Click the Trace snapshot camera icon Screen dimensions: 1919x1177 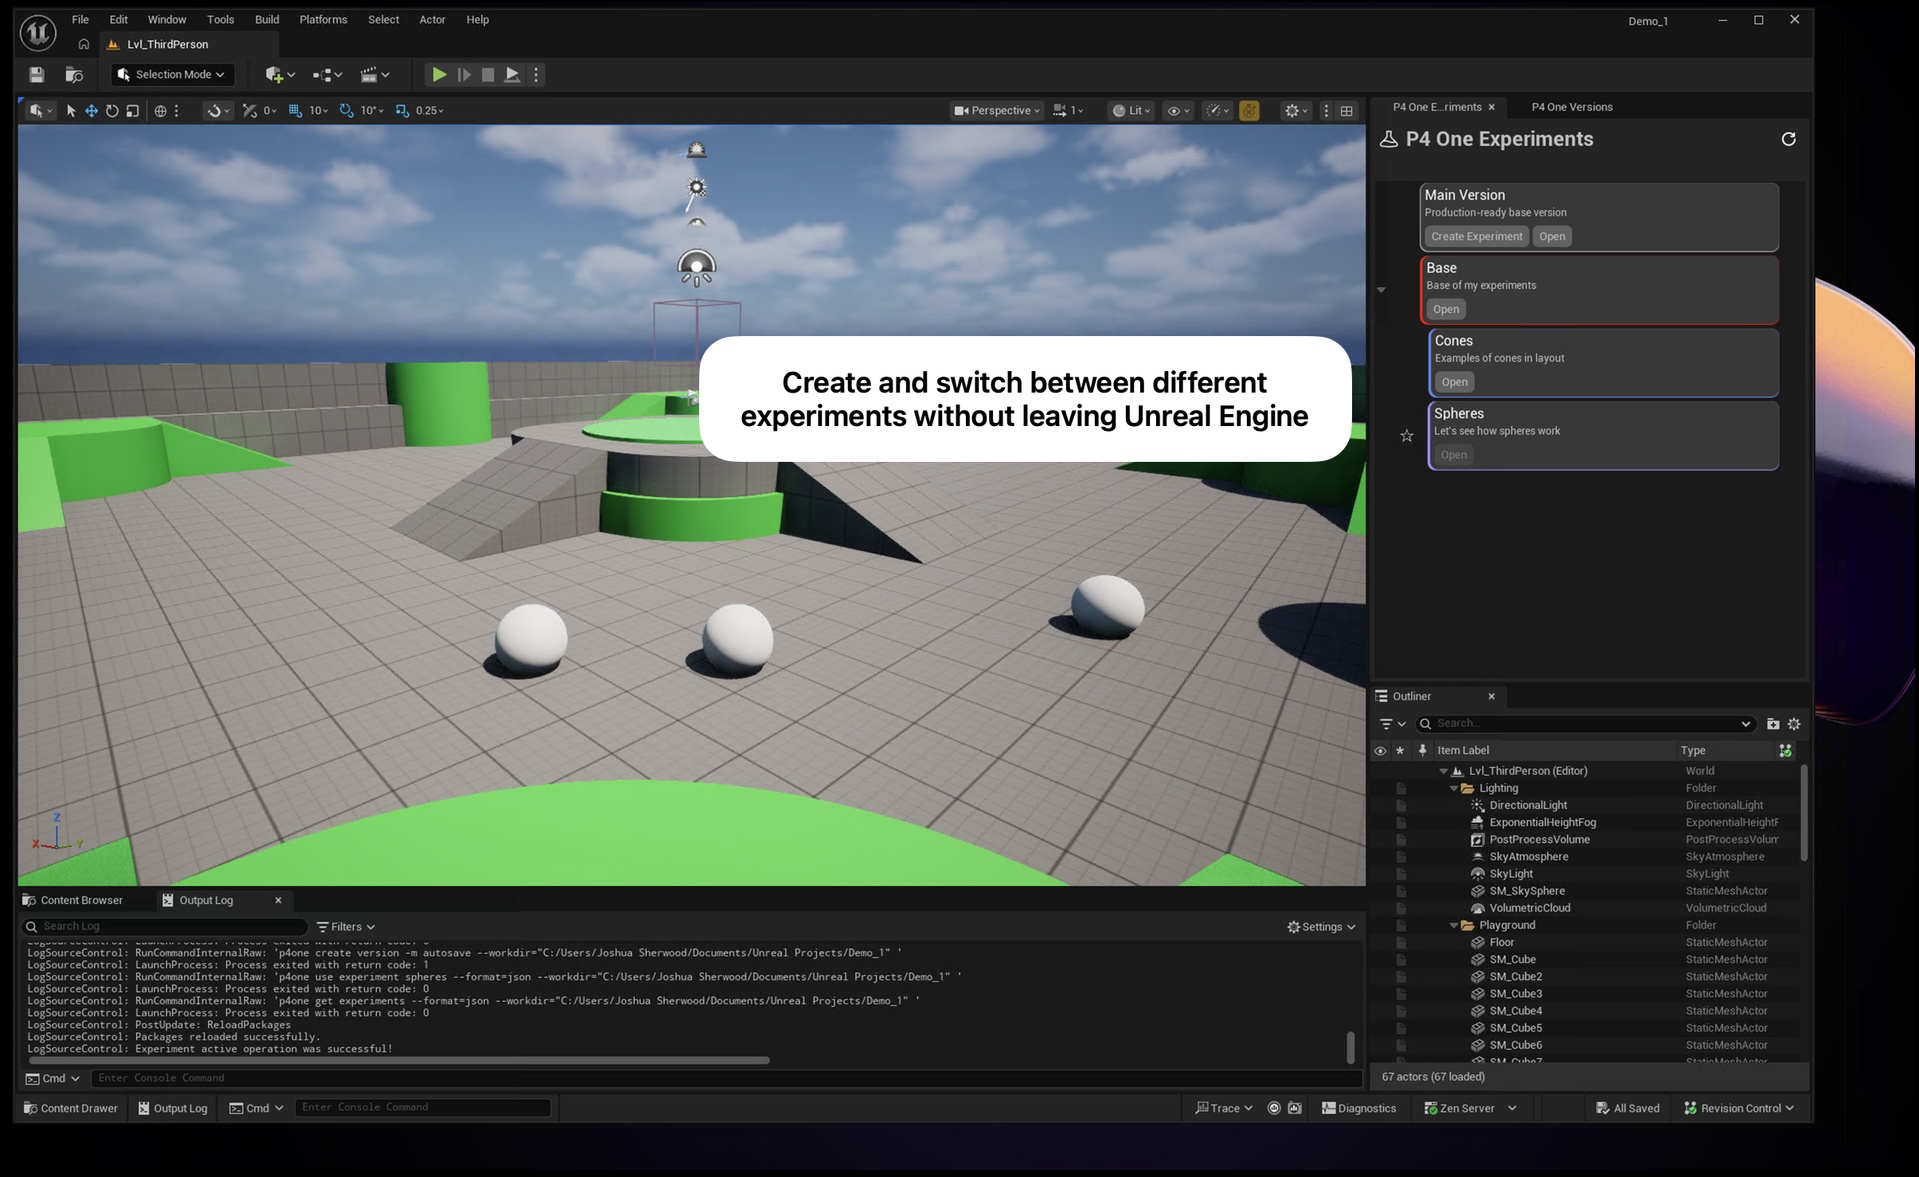click(1294, 1108)
